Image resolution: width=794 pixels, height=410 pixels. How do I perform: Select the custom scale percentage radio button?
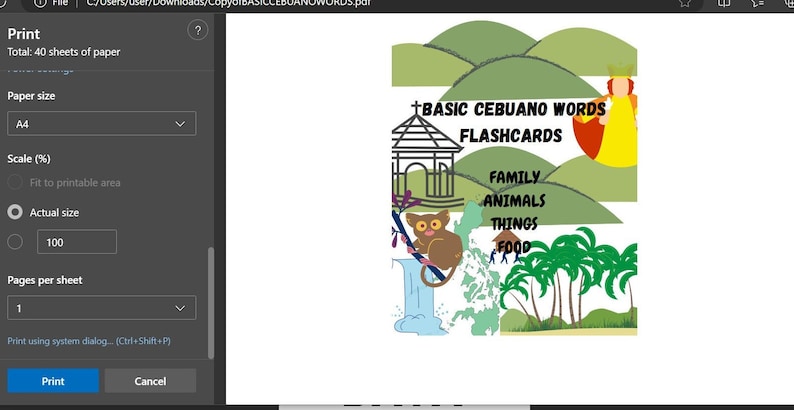tap(15, 242)
